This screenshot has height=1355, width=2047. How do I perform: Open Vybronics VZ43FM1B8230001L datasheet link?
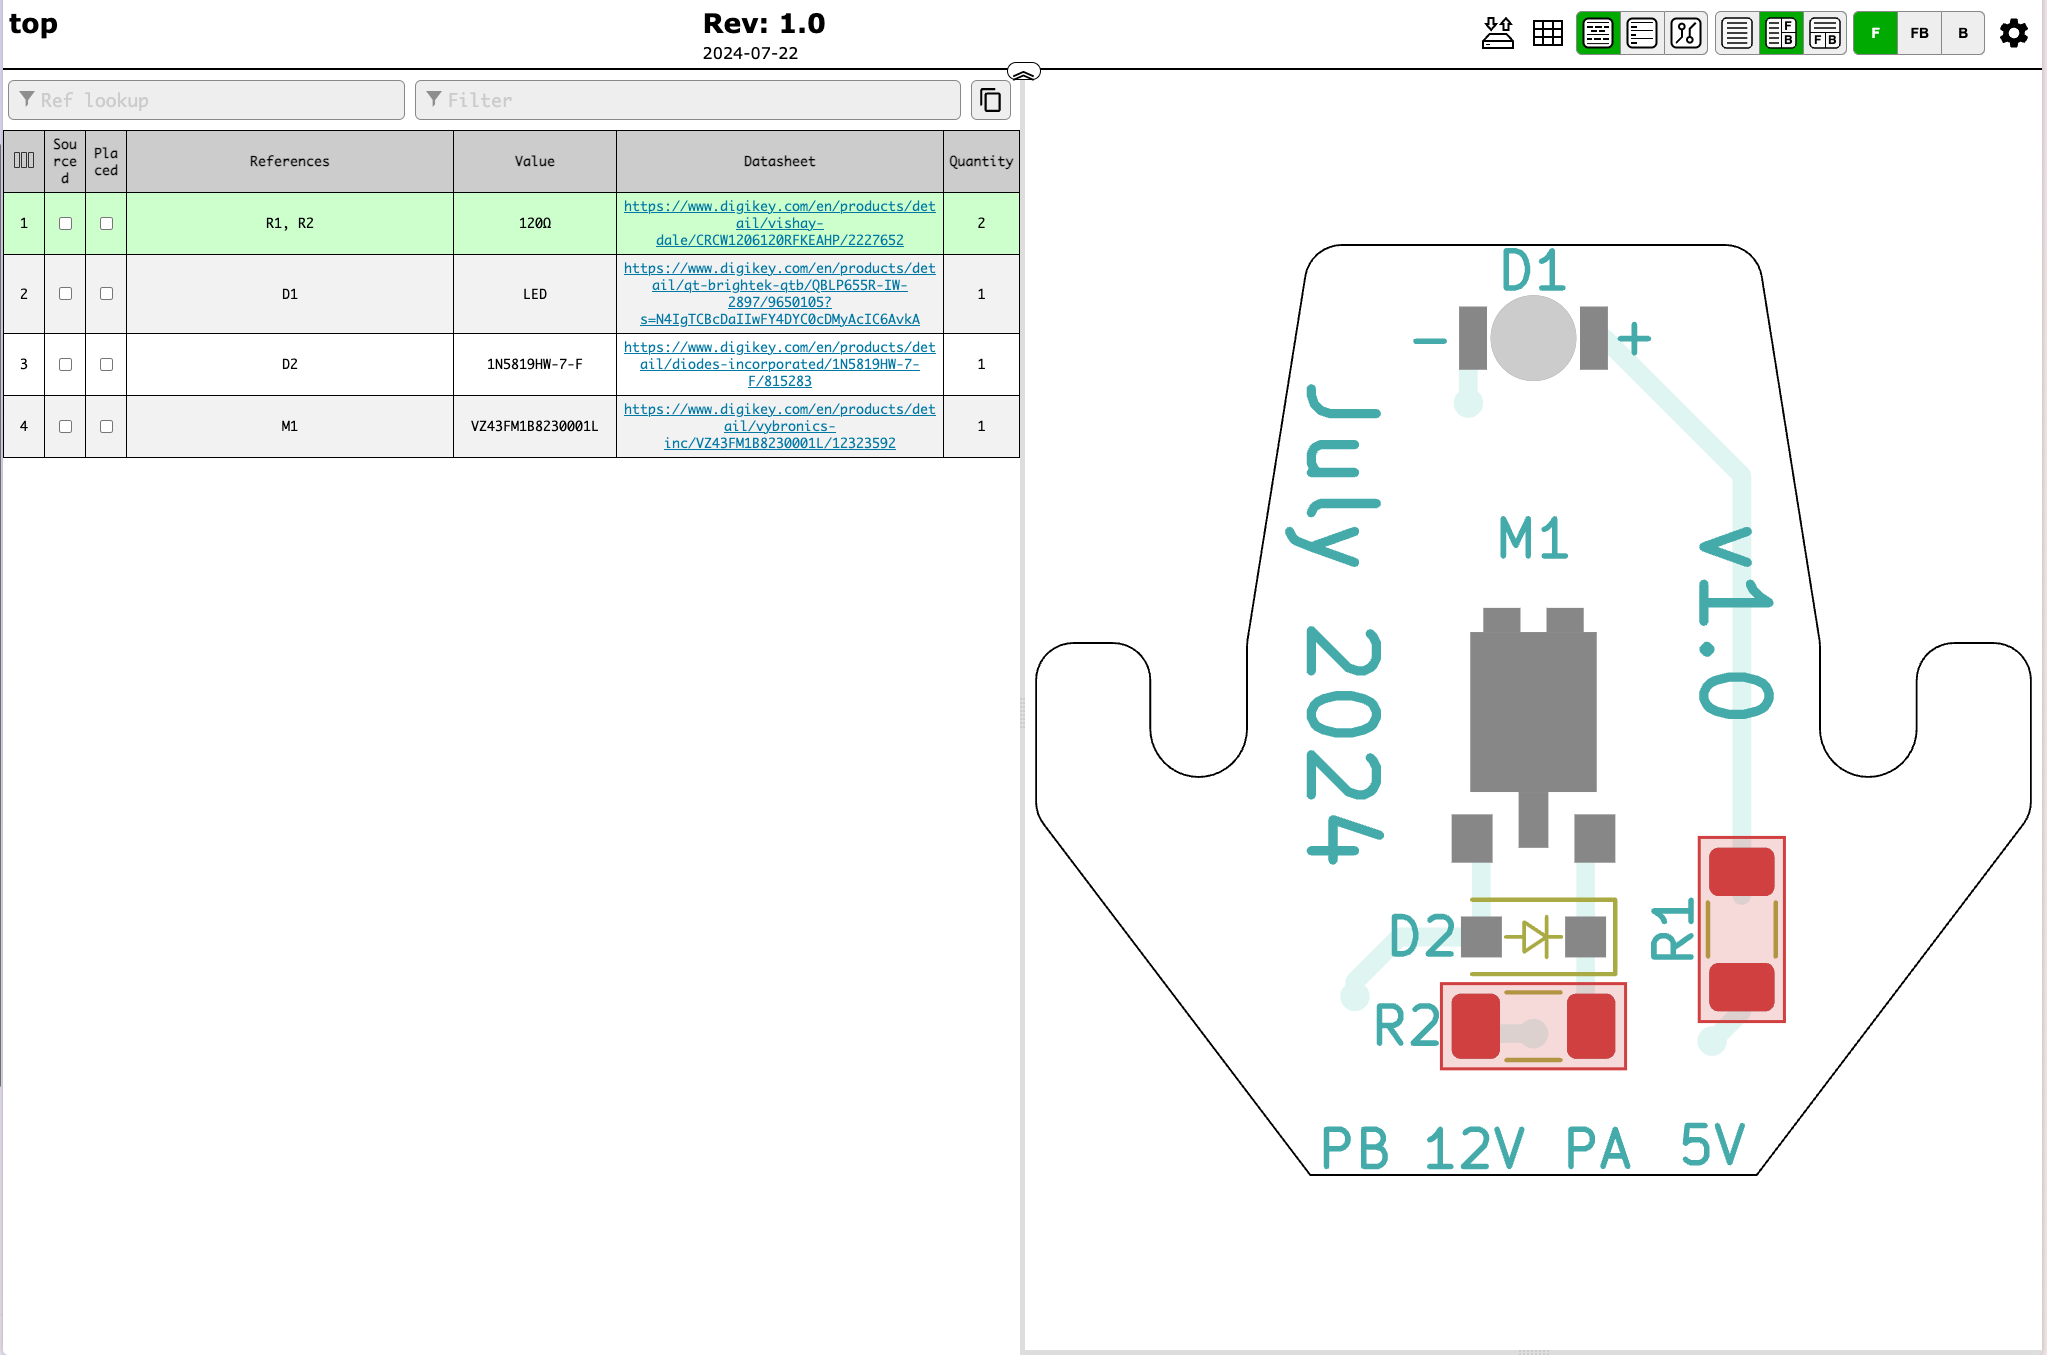click(x=780, y=426)
